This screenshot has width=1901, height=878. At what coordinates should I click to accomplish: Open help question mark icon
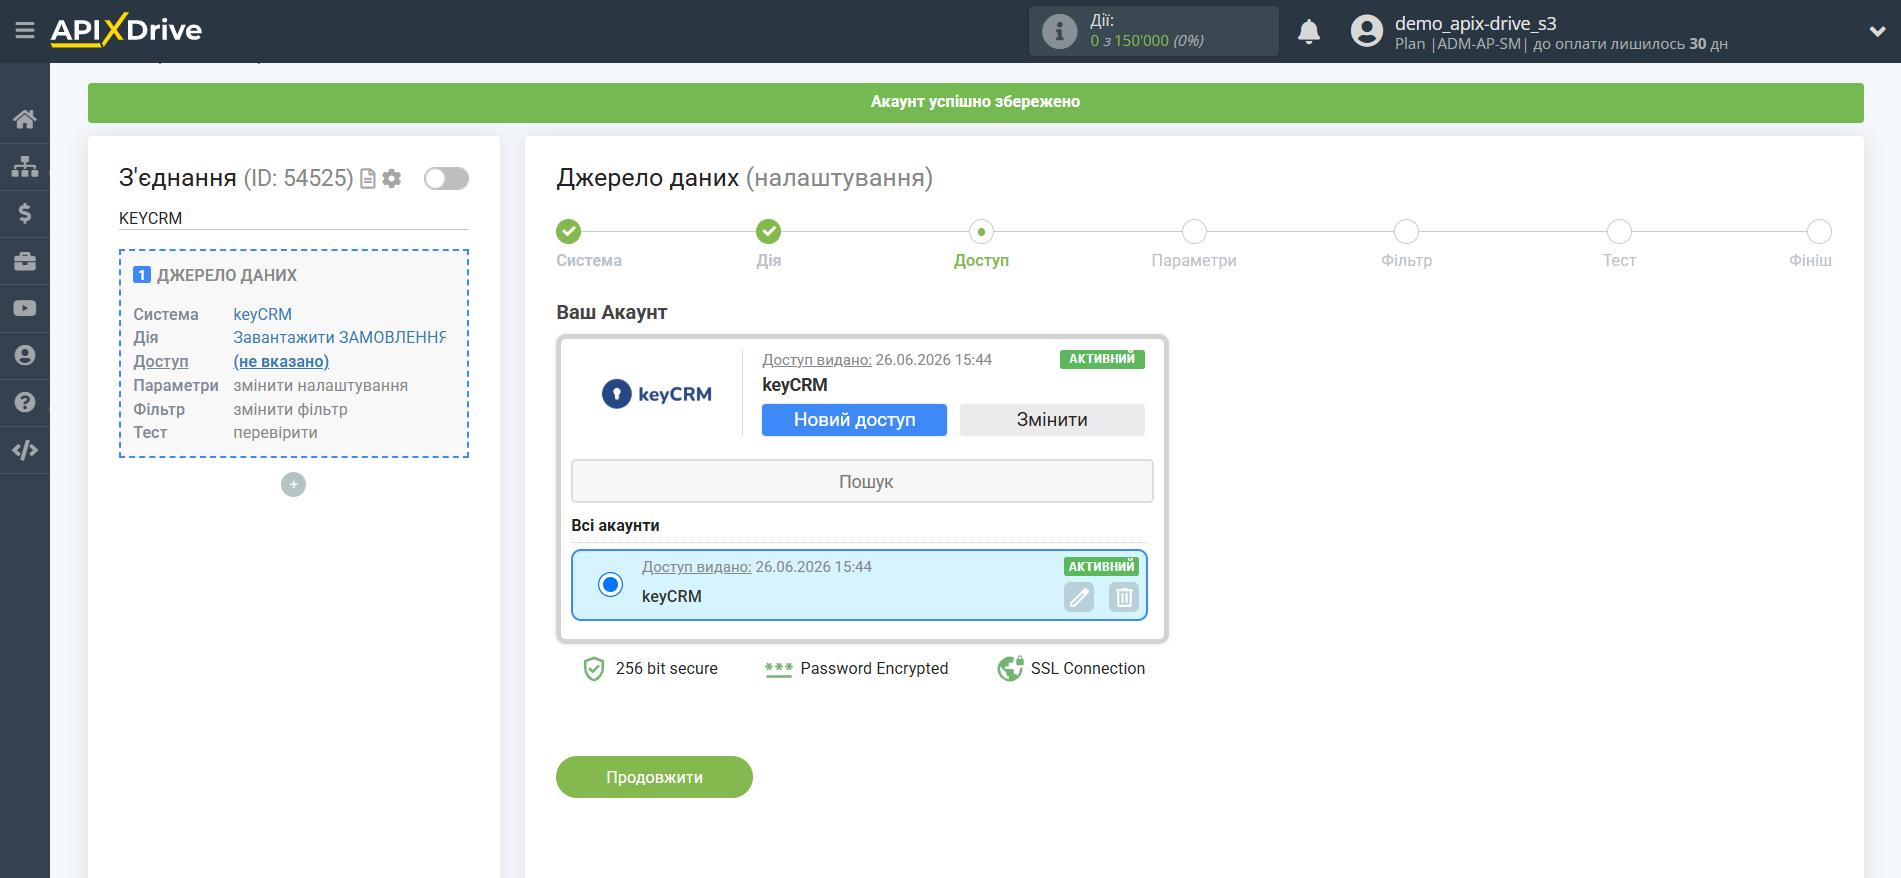pos(25,402)
